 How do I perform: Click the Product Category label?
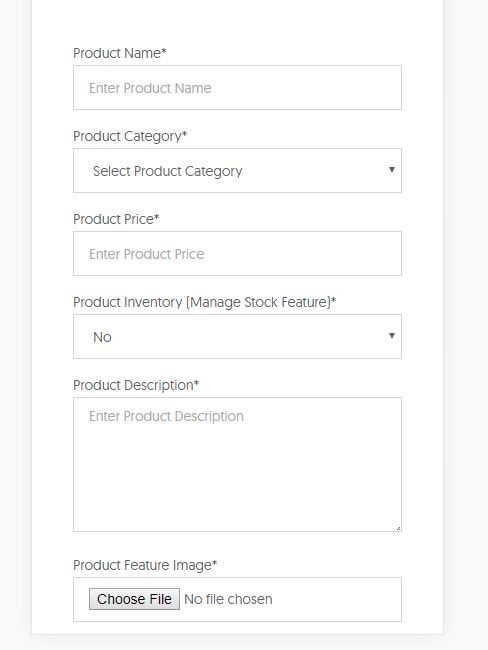[130, 136]
